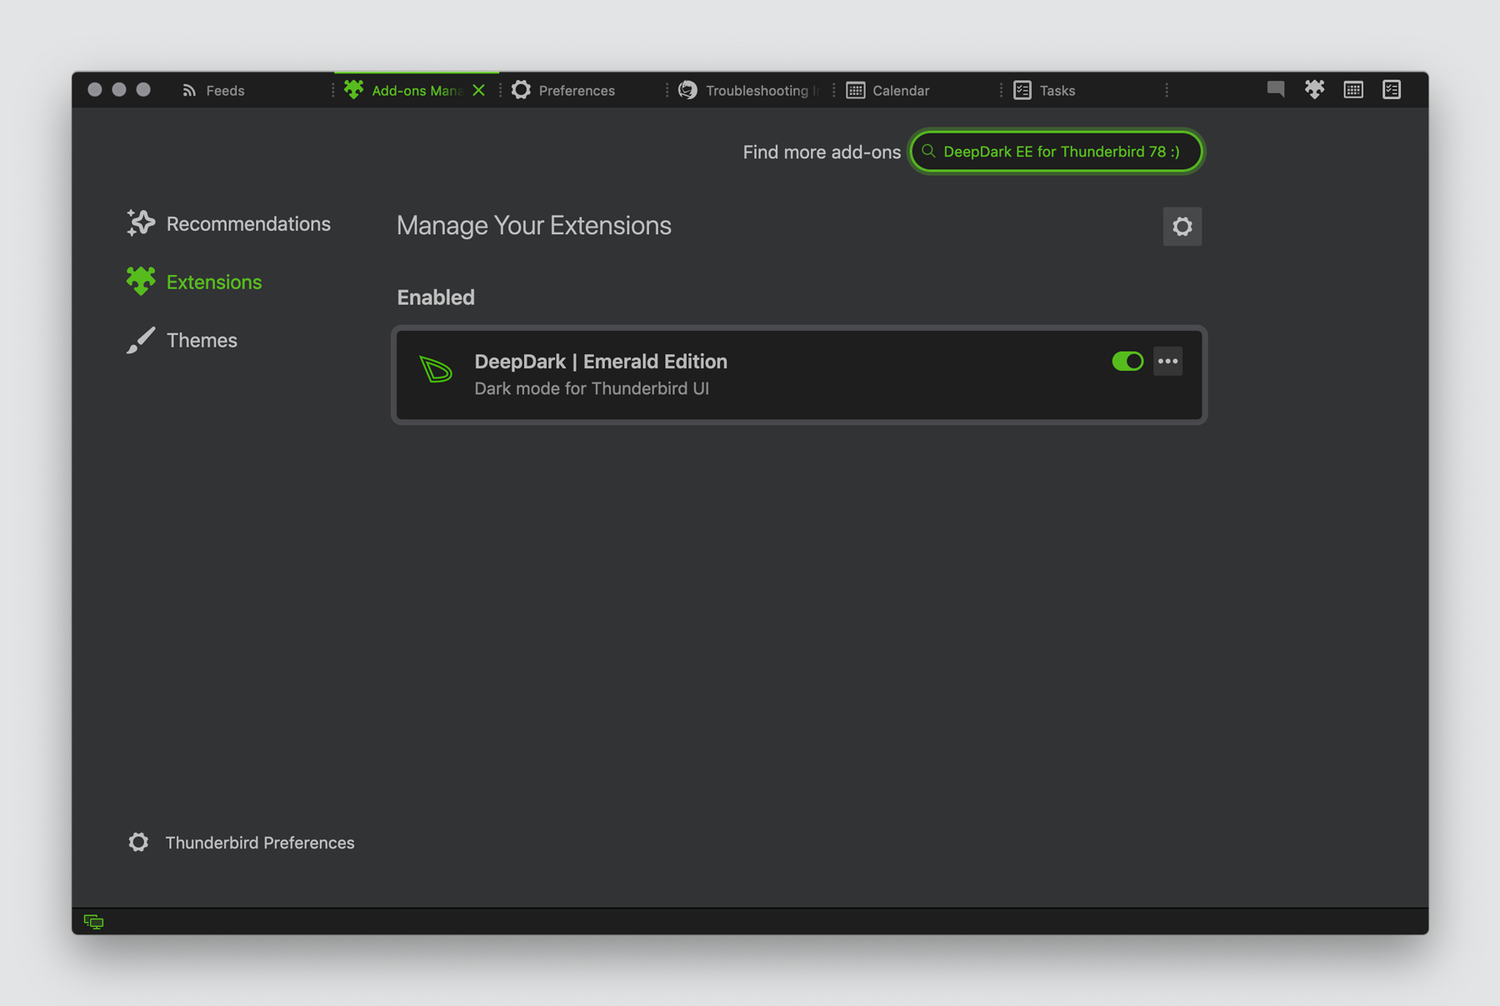Screen dimensions: 1500x1006
Task: Click the DeepDark Emerald Edition extension card
Action: pyautogui.click(x=799, y=375)
